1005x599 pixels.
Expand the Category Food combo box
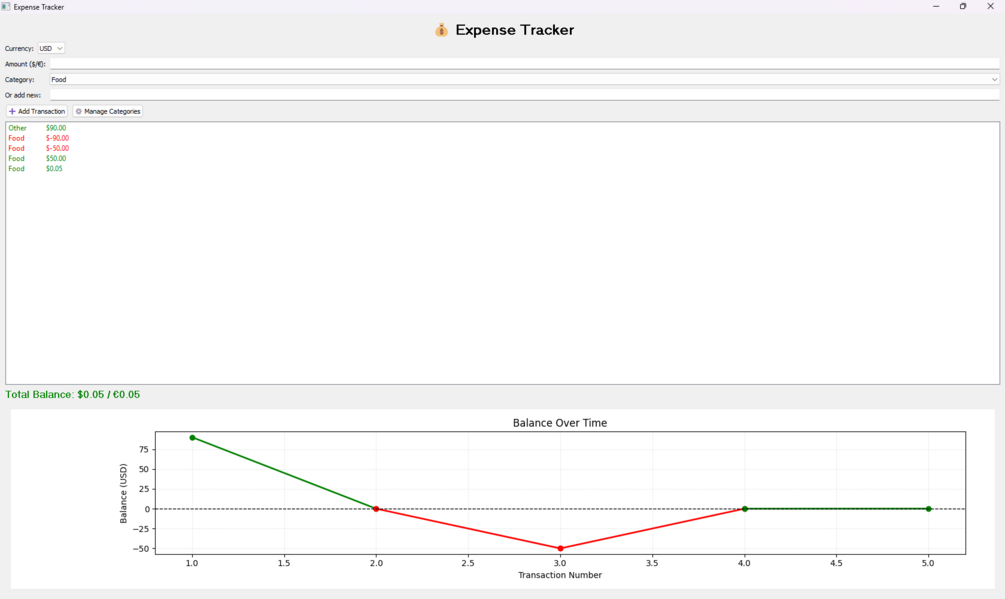524,79
